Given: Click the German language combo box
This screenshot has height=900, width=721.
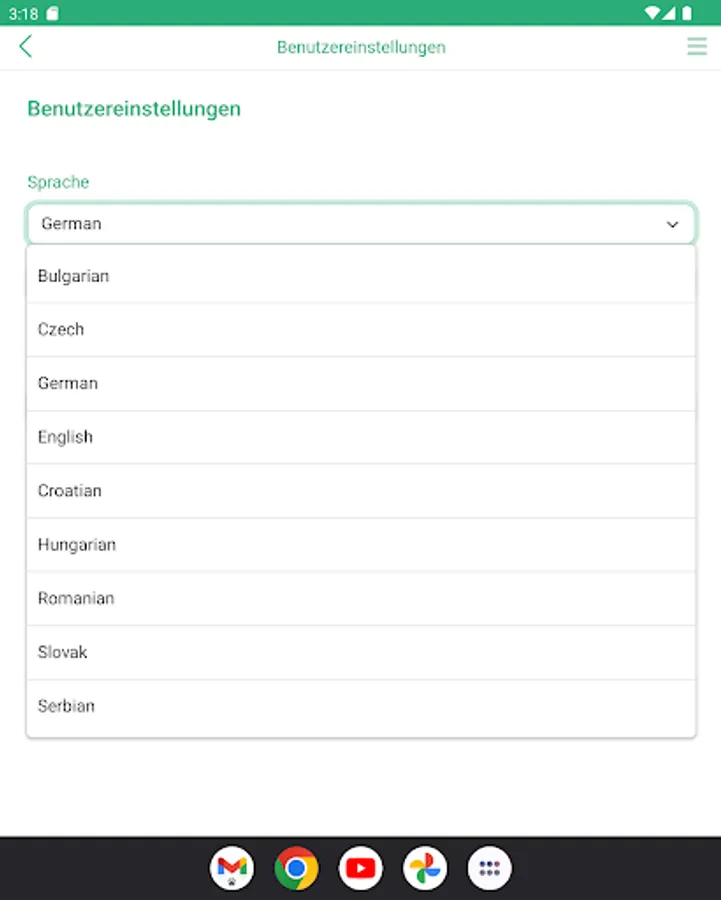Looking at the screenshot, I should [x=361, y=223].
